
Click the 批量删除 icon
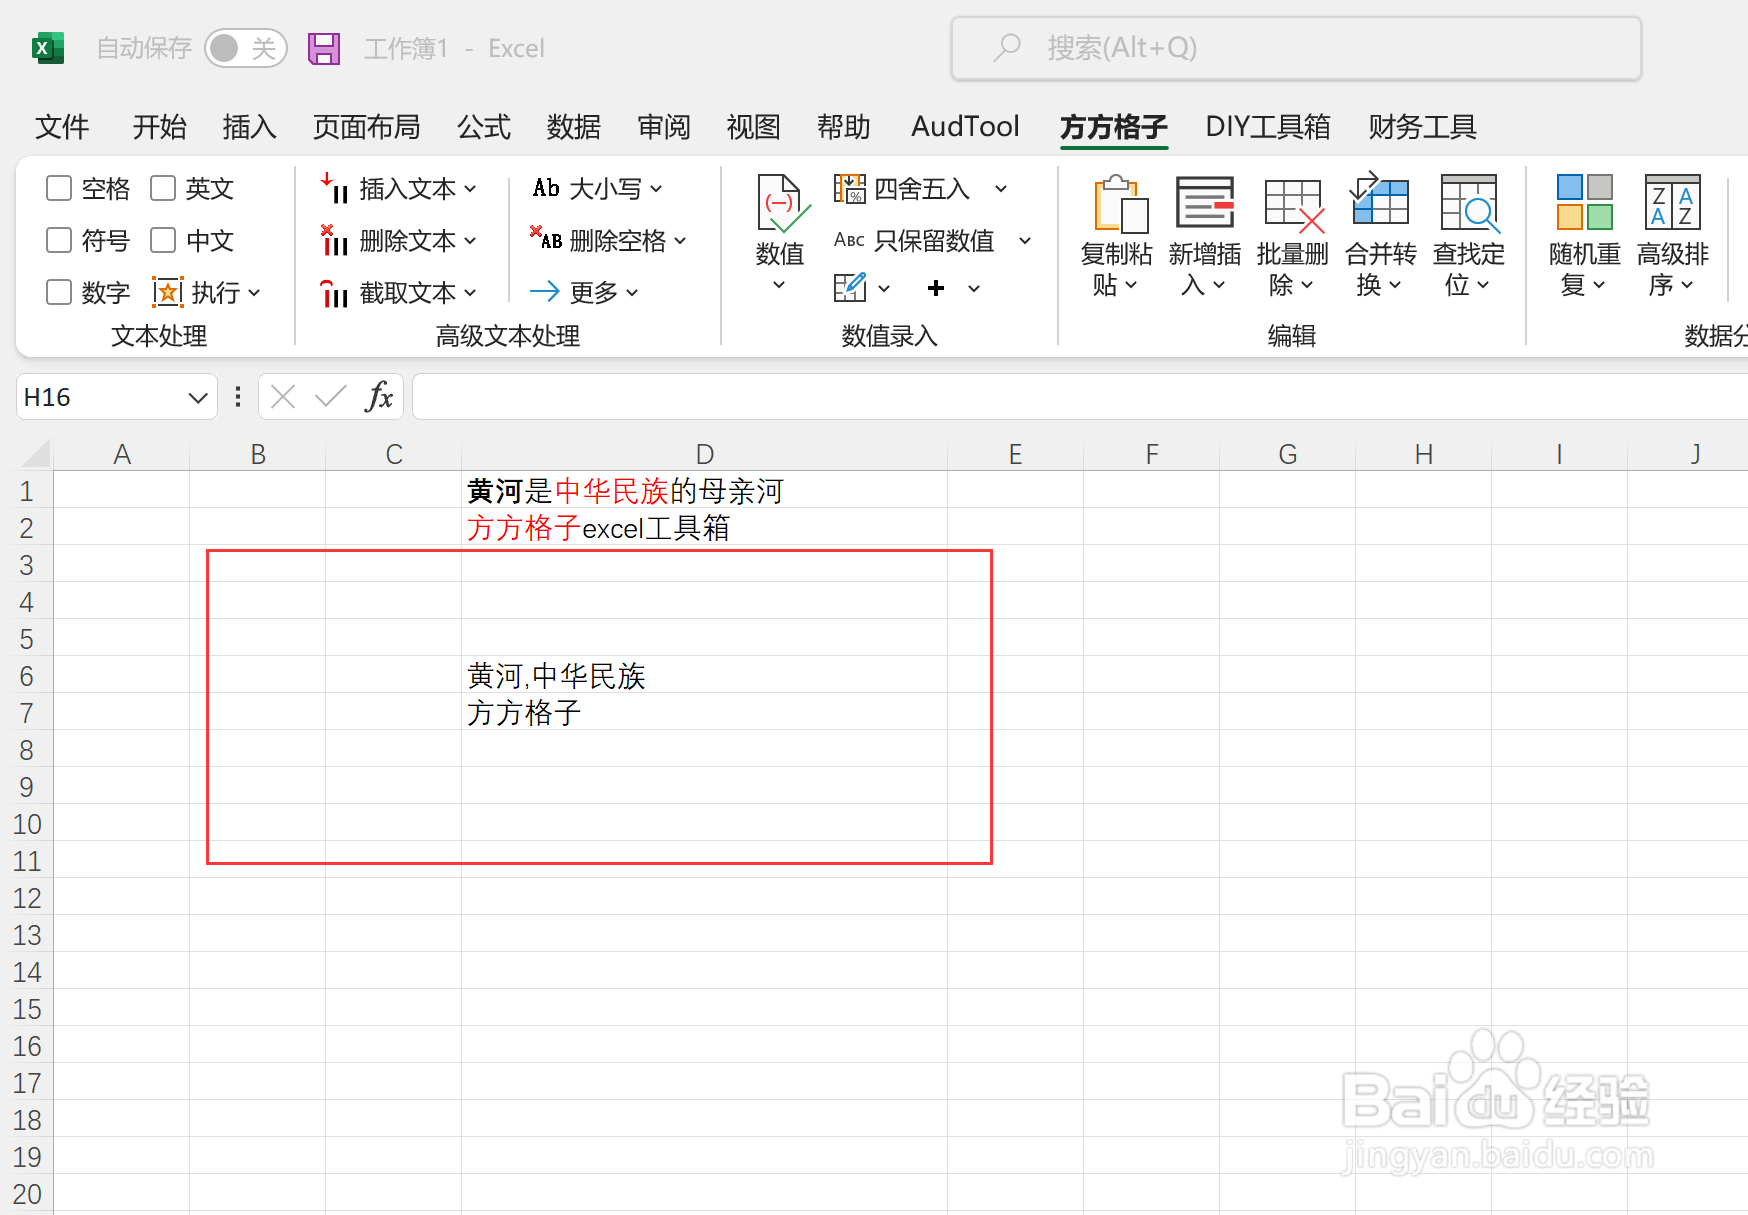1294,204
